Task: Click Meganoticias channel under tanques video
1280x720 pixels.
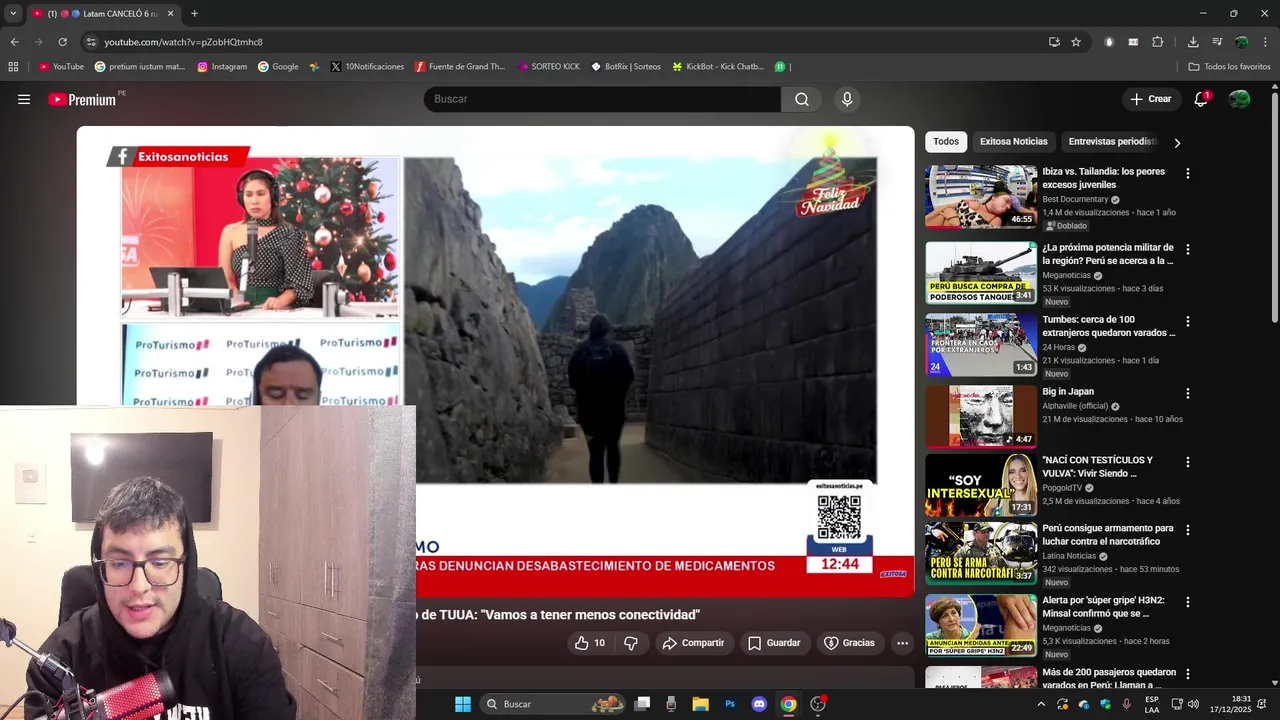Action: coord(1066,275)
